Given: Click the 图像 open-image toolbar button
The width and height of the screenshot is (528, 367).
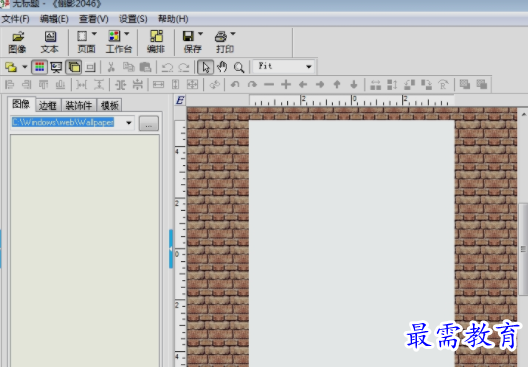Looking at the screenshot, I should coord(18,42).
